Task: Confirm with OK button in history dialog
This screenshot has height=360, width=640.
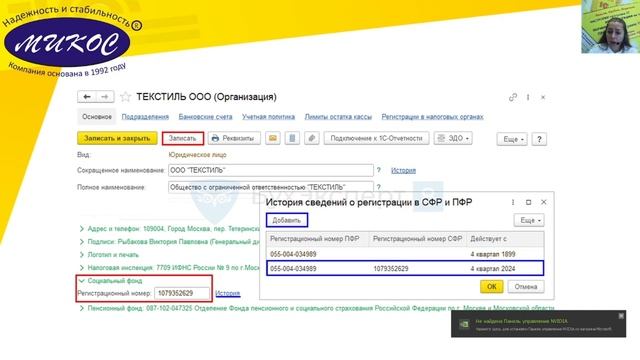Action: click(491, 287)
